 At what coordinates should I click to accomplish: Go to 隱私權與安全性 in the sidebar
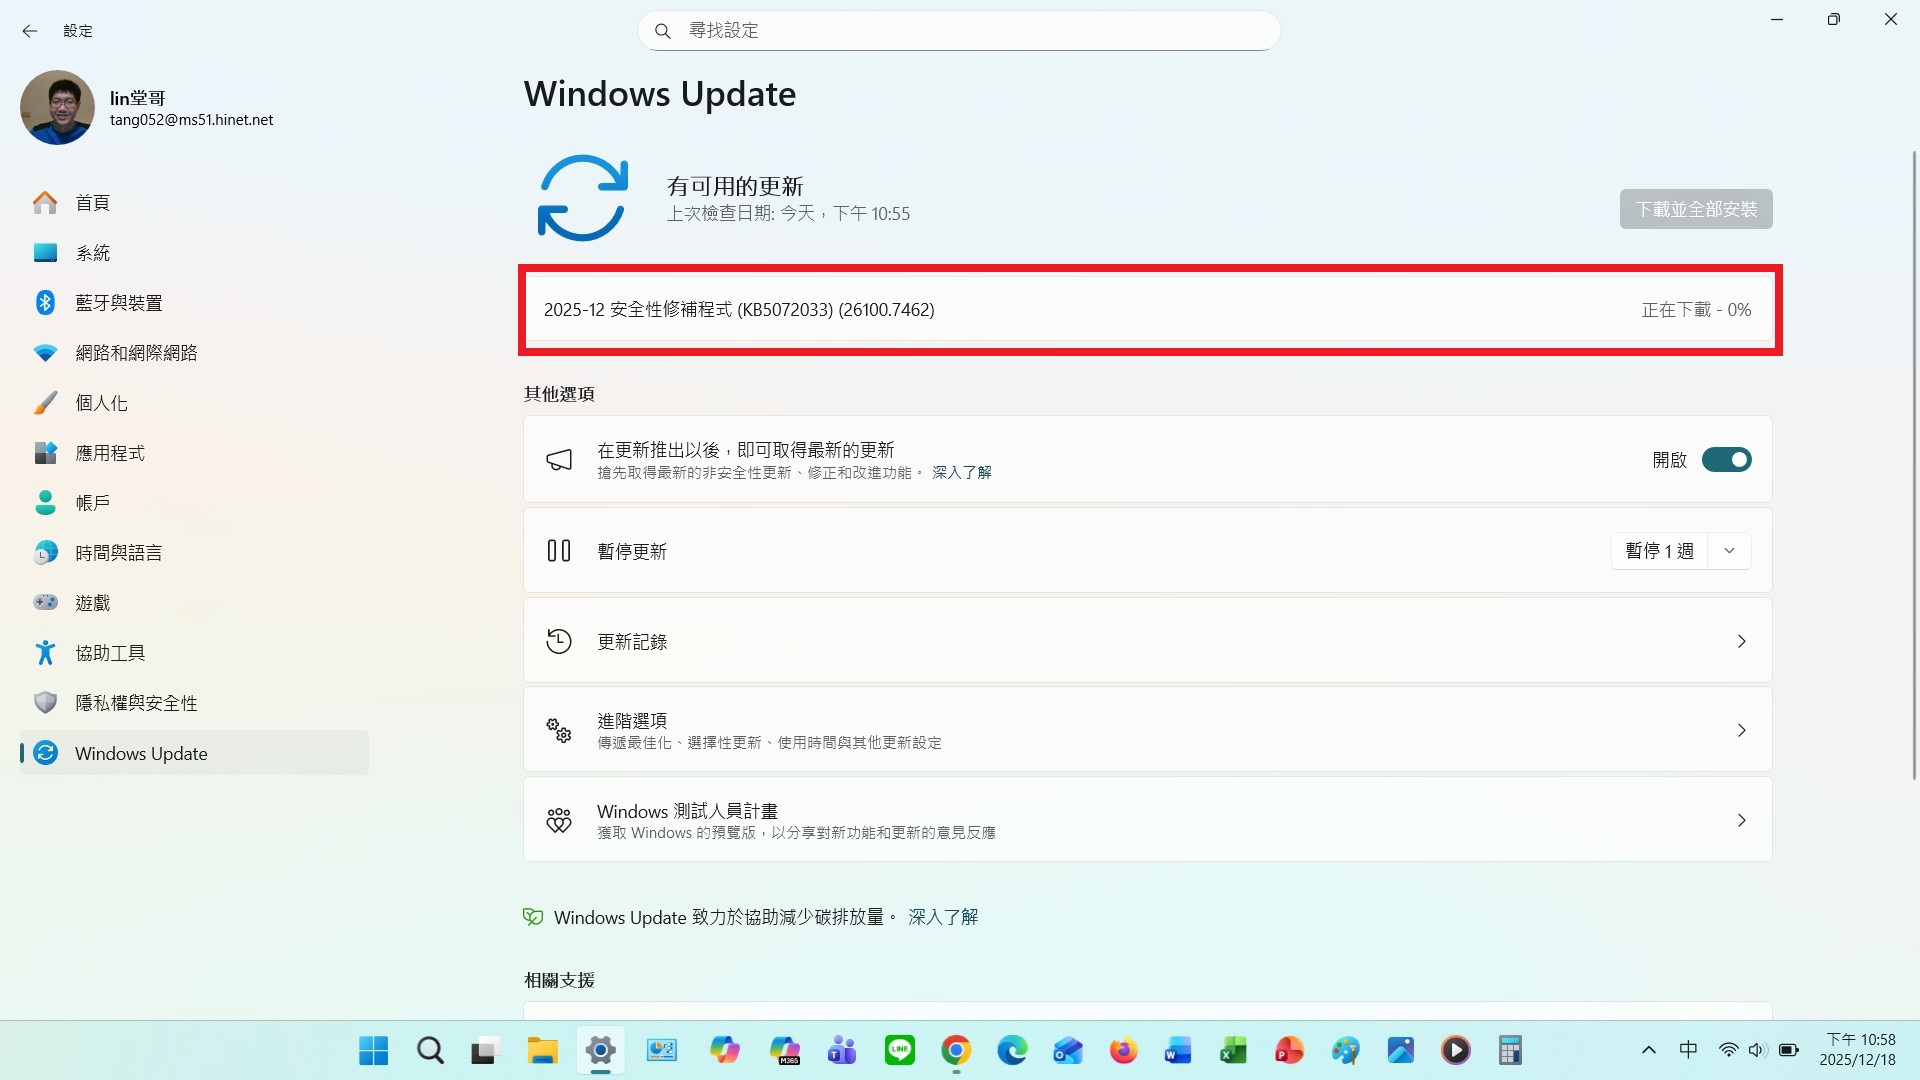[x=136, y=703]
